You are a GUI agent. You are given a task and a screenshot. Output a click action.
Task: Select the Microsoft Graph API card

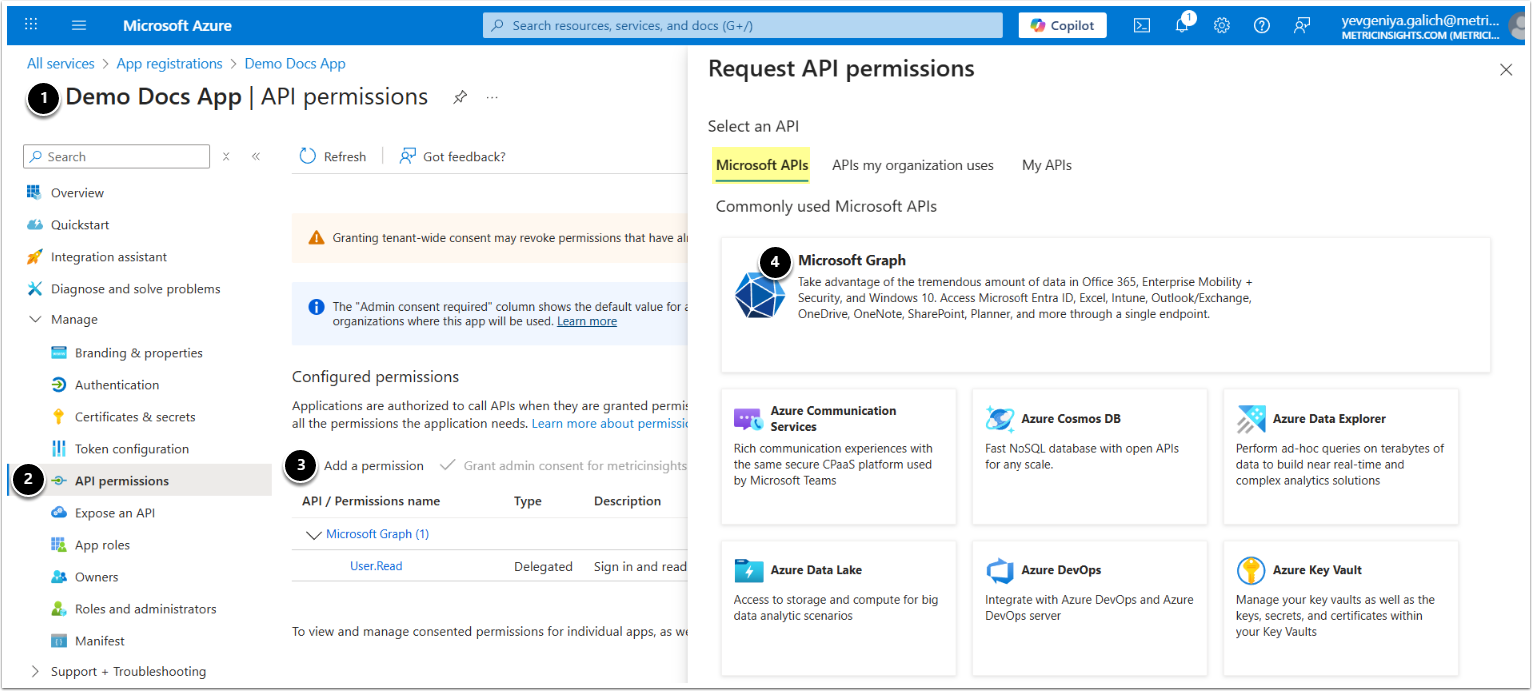click(1105, 304)
